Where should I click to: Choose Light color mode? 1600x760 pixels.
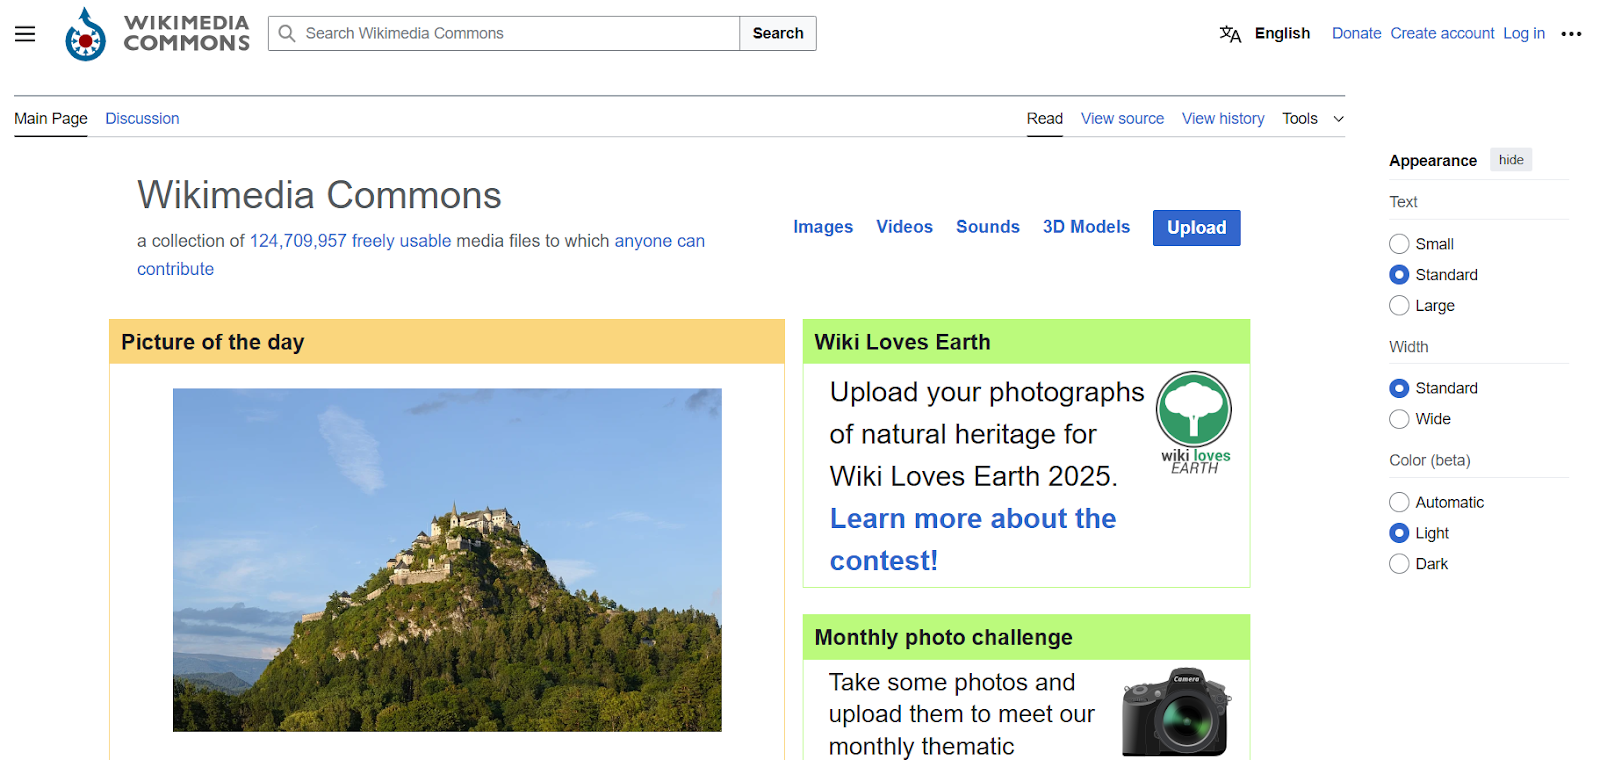pos(1399,533)
